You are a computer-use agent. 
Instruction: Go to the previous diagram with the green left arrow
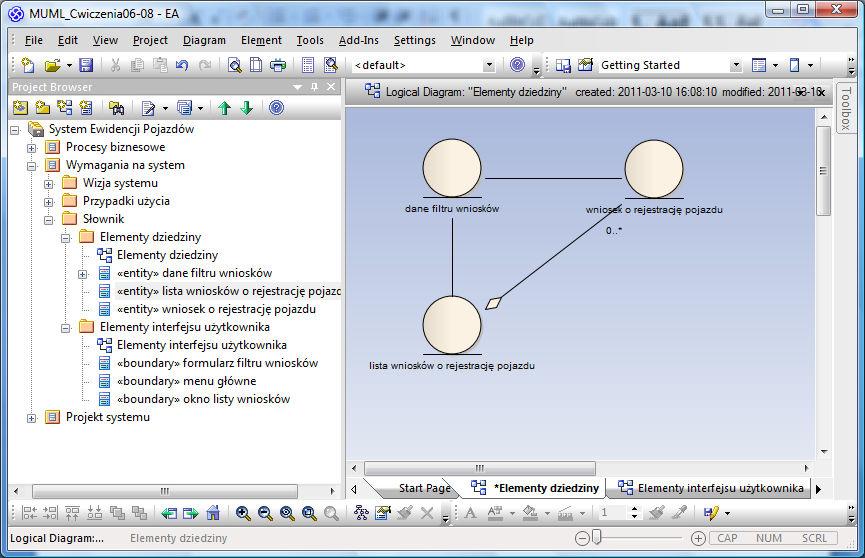point(169,513)
